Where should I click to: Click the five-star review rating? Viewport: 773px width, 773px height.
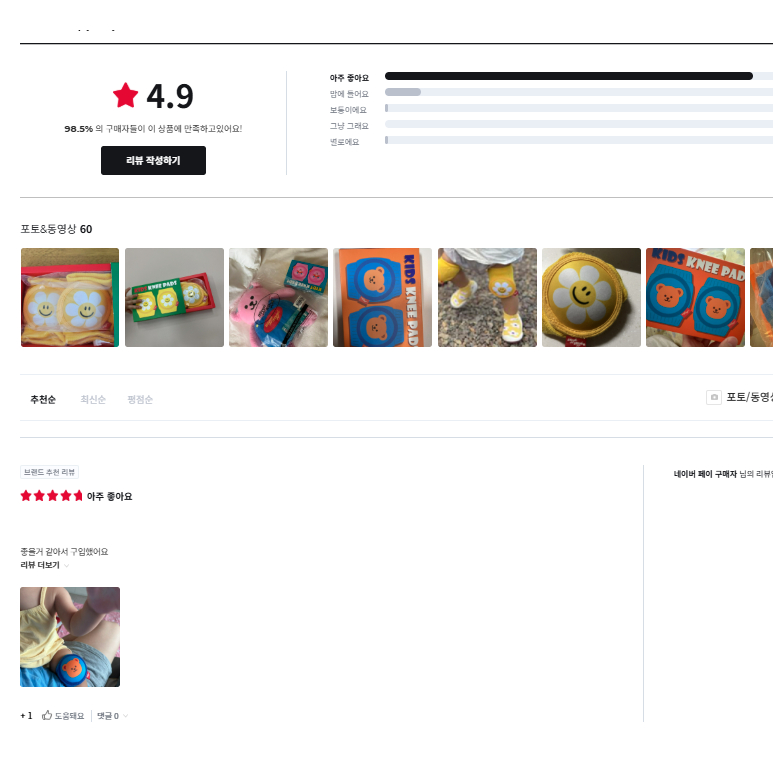click(51, 496)
